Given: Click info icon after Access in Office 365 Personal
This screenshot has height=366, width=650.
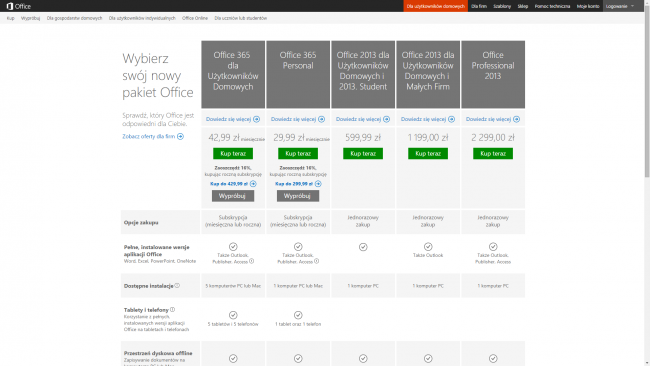Looking at the screenshot, I should pos(316,262).
